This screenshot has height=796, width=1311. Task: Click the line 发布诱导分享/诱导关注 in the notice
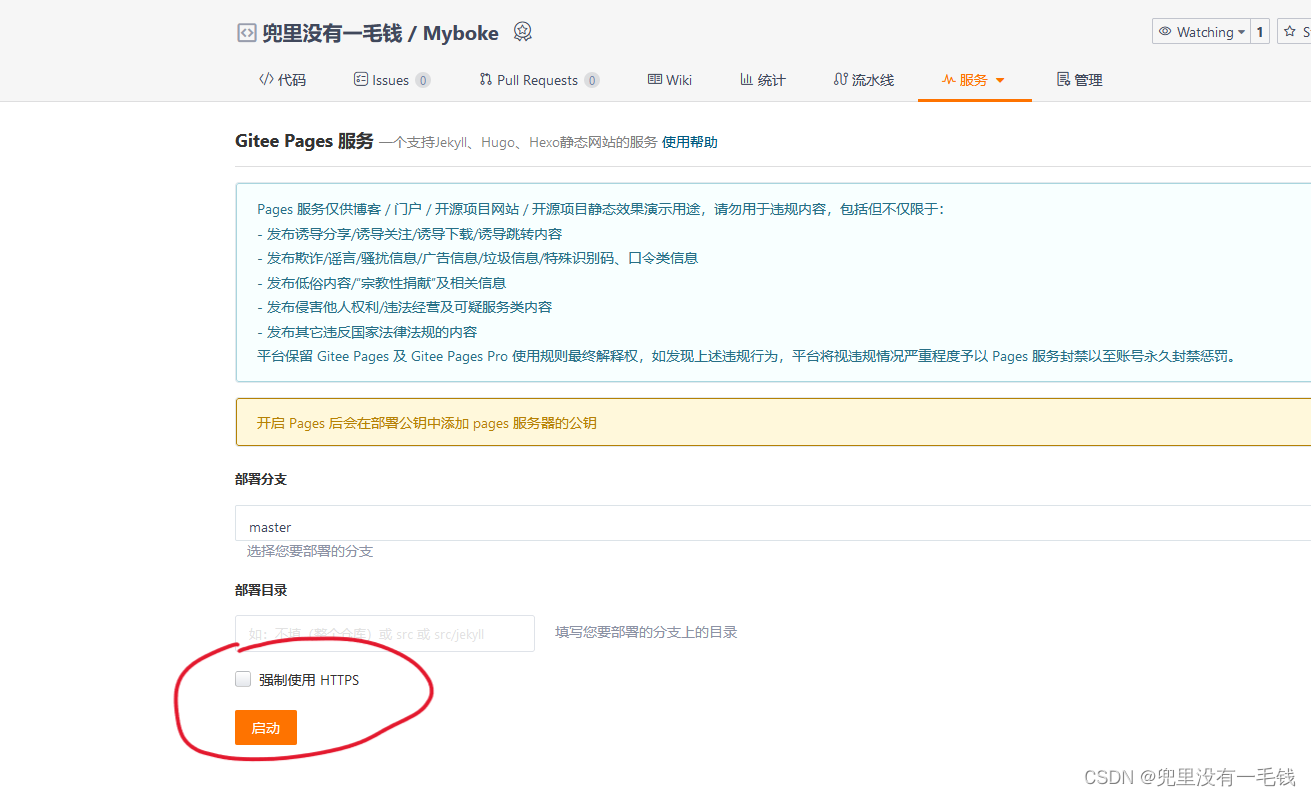click(410, 233)
